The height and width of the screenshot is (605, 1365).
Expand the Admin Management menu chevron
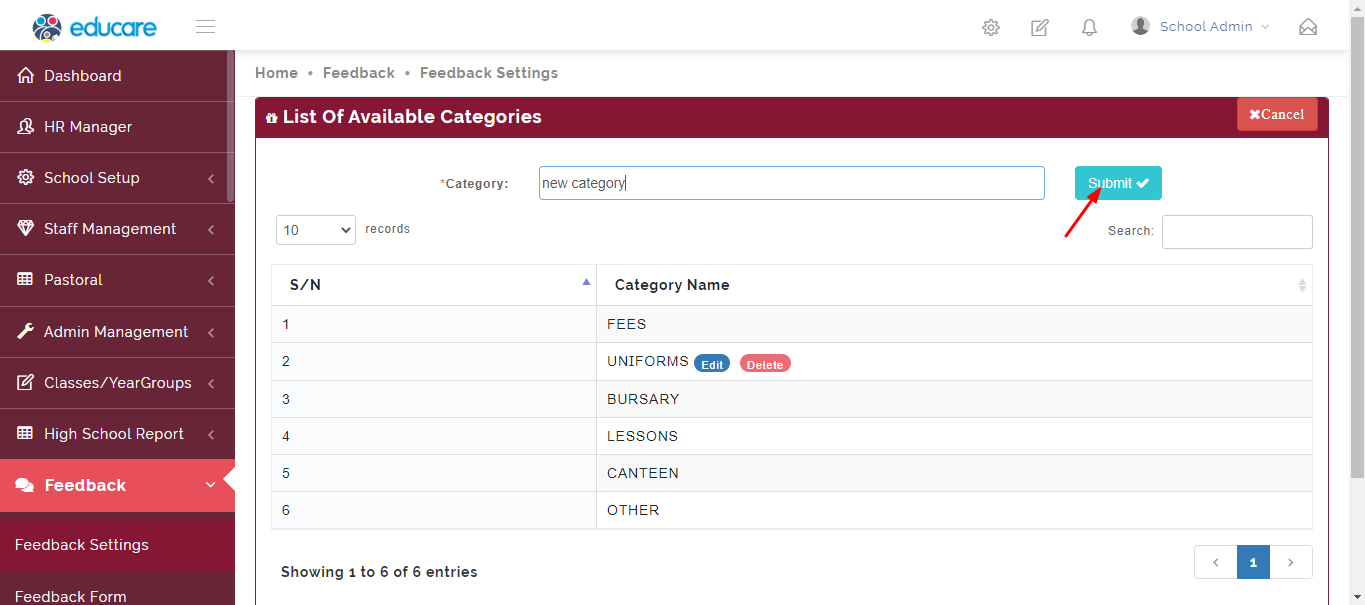[x=211, y=333]
